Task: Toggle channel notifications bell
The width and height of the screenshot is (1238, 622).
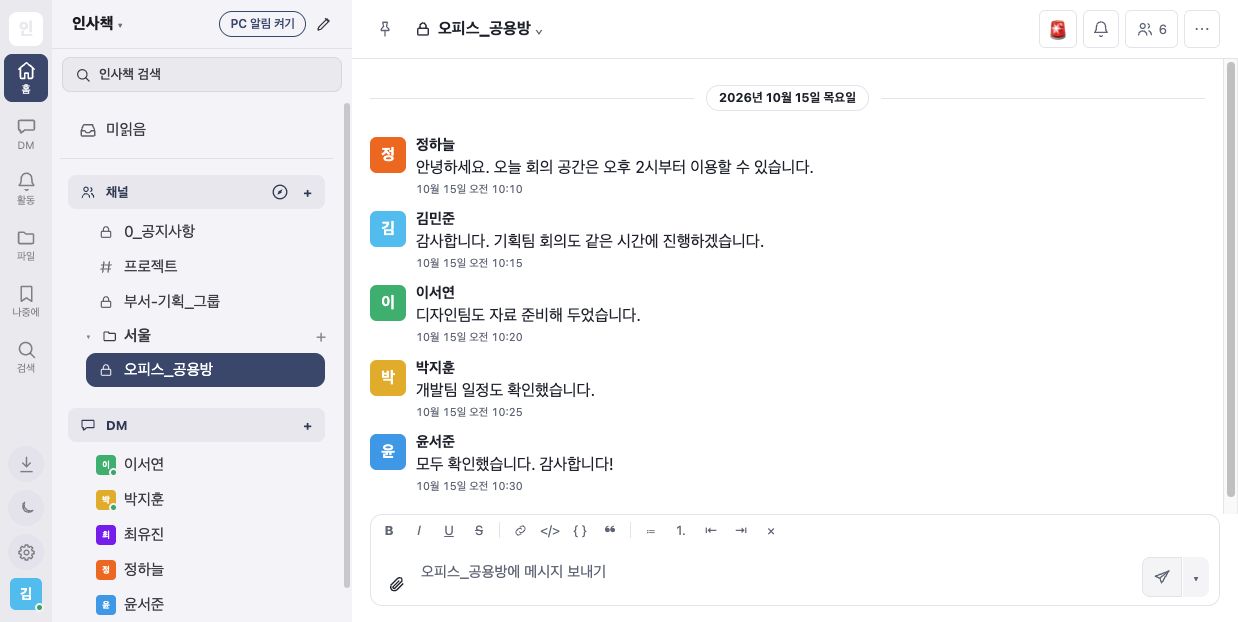Action: pyautogui.click(x=1101, y=29)
